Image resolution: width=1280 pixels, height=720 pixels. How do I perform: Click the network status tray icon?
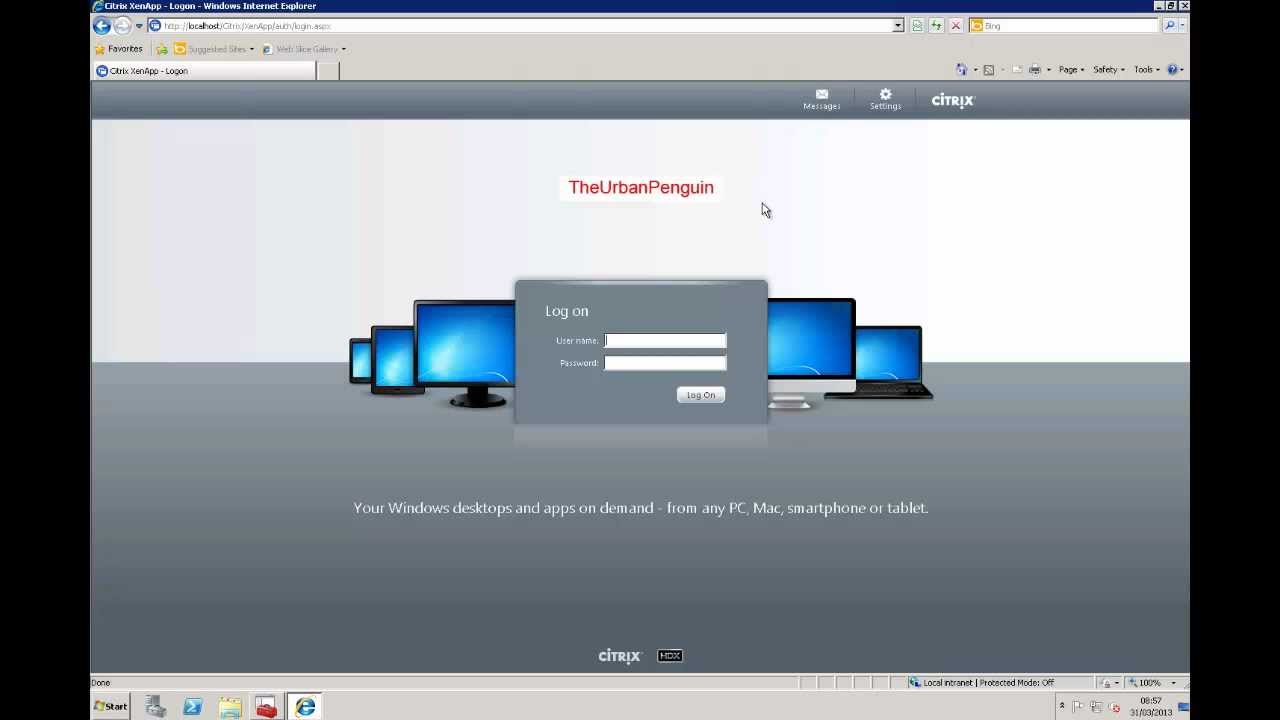coord(1097,707)
